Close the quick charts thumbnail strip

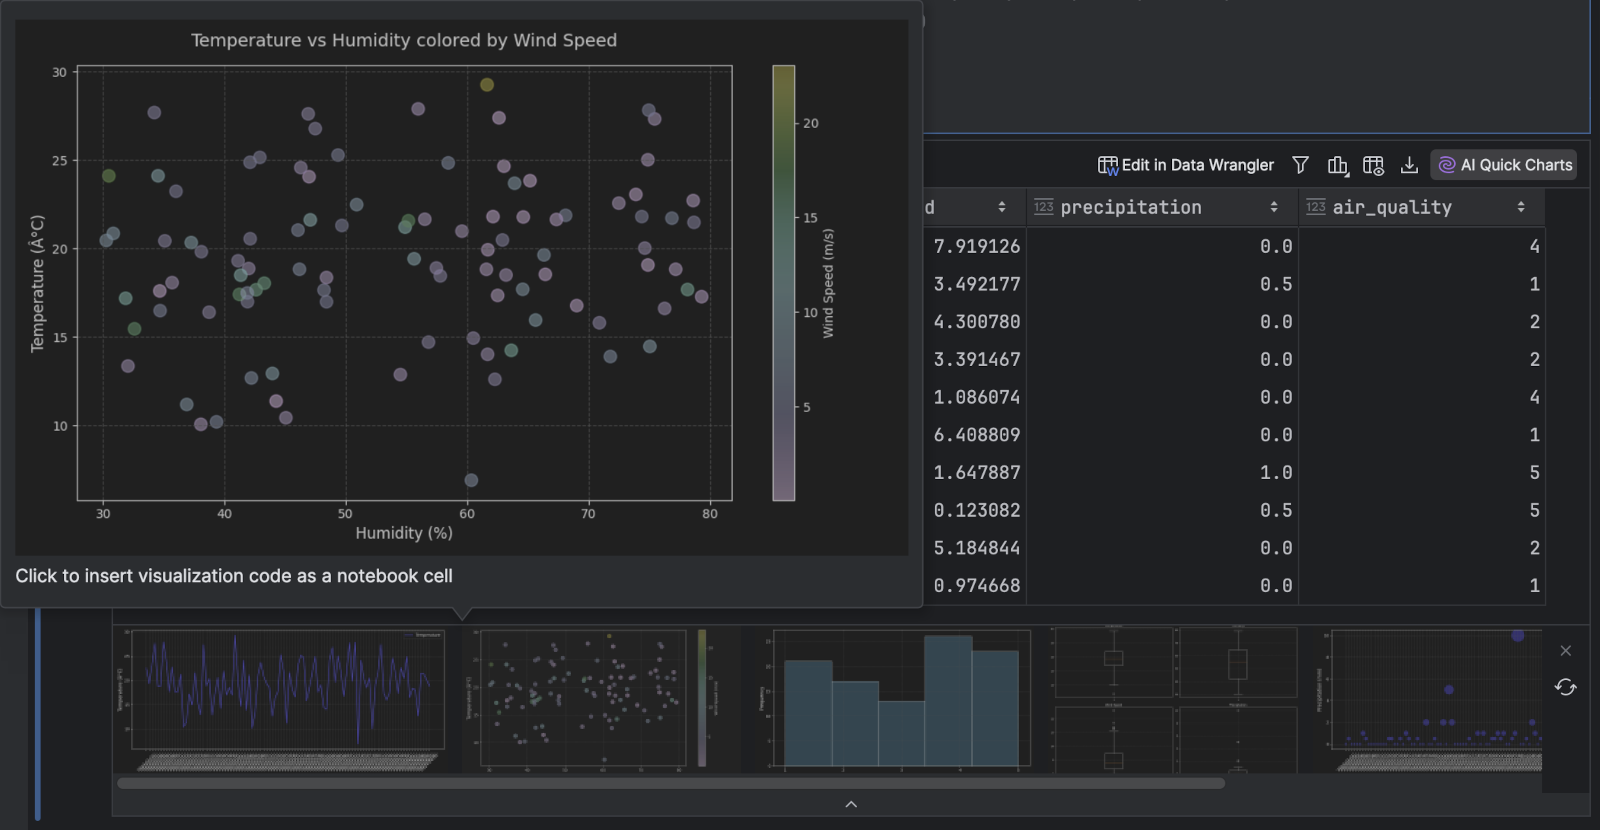tap(1566, 651)
